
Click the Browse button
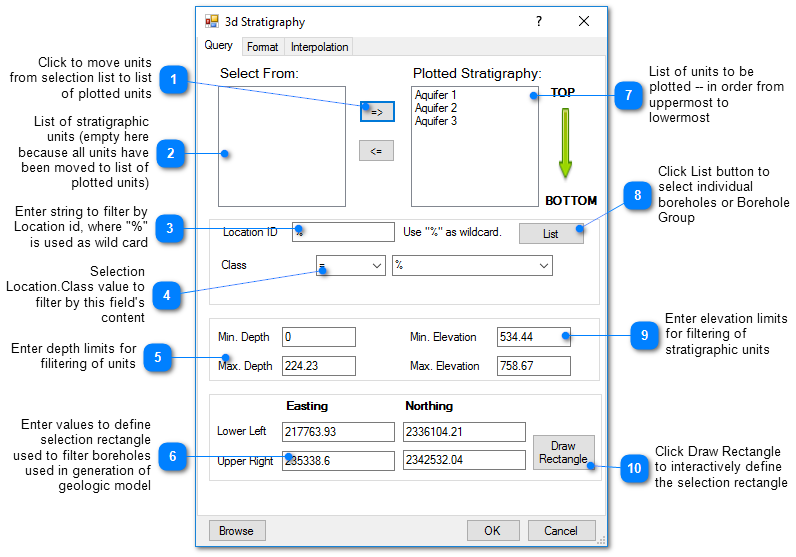point(237,530)
